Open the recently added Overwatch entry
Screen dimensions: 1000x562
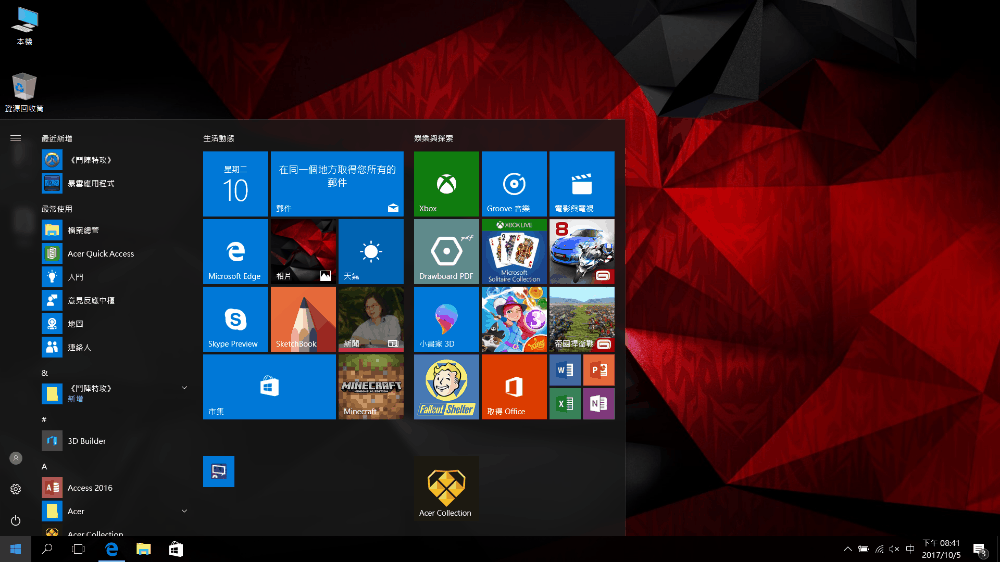(115, 159)
